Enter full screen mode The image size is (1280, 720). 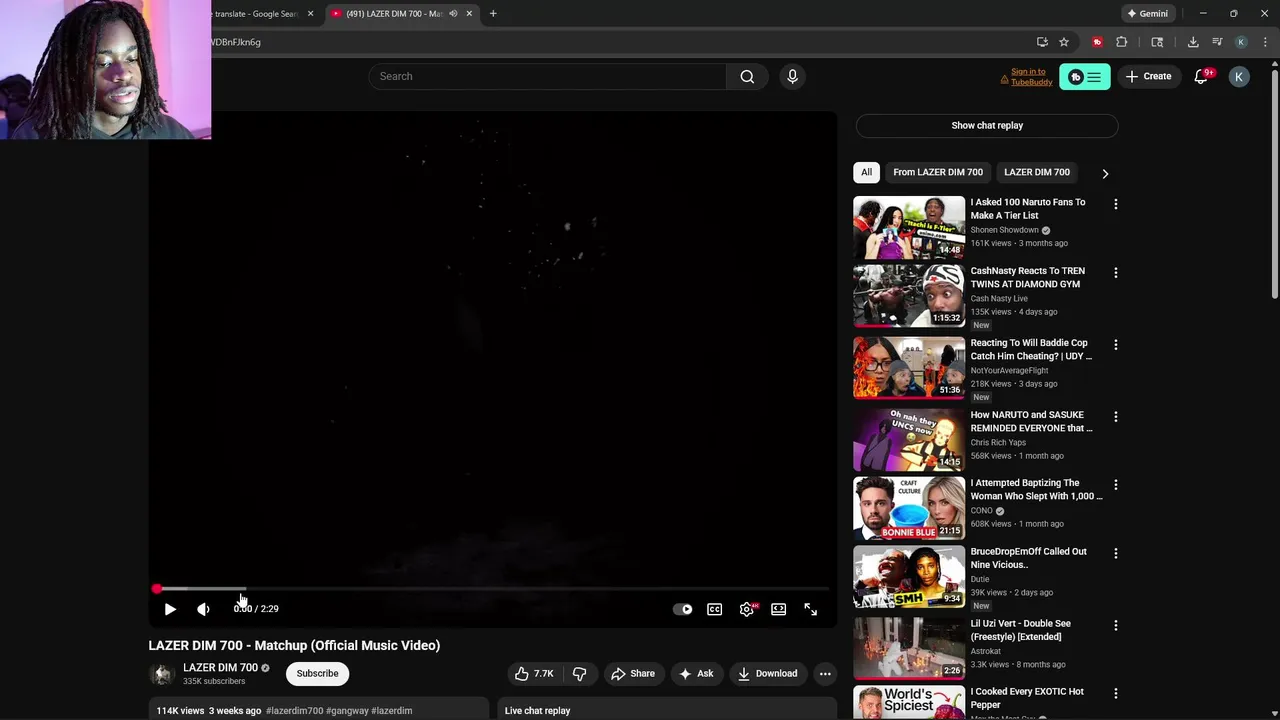point(811,609)
